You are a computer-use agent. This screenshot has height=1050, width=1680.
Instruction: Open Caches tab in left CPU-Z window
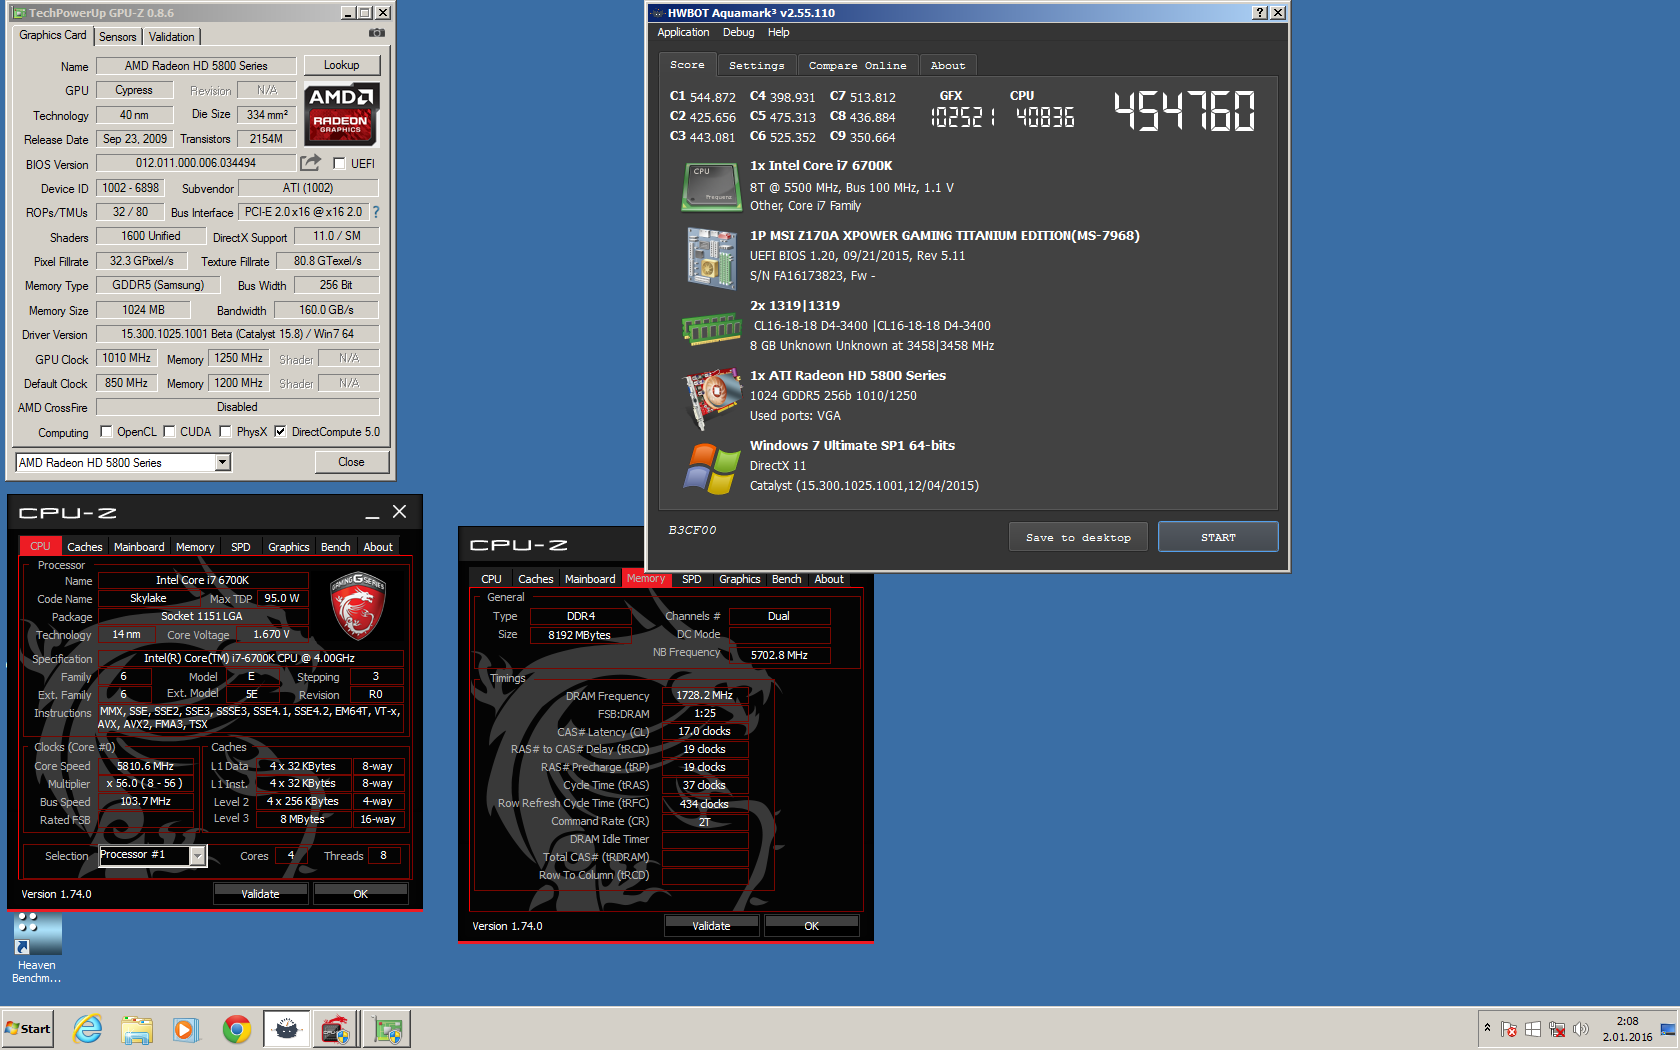[x=85, y=547]
